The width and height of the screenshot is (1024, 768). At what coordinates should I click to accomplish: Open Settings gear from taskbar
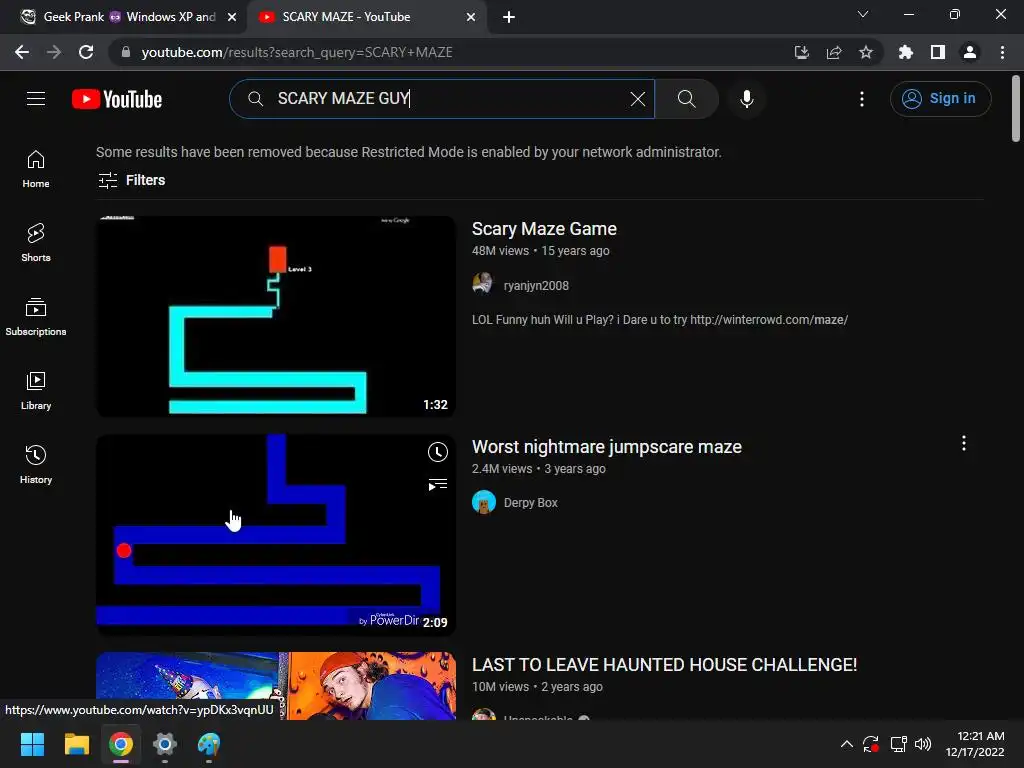coord(165,744)
